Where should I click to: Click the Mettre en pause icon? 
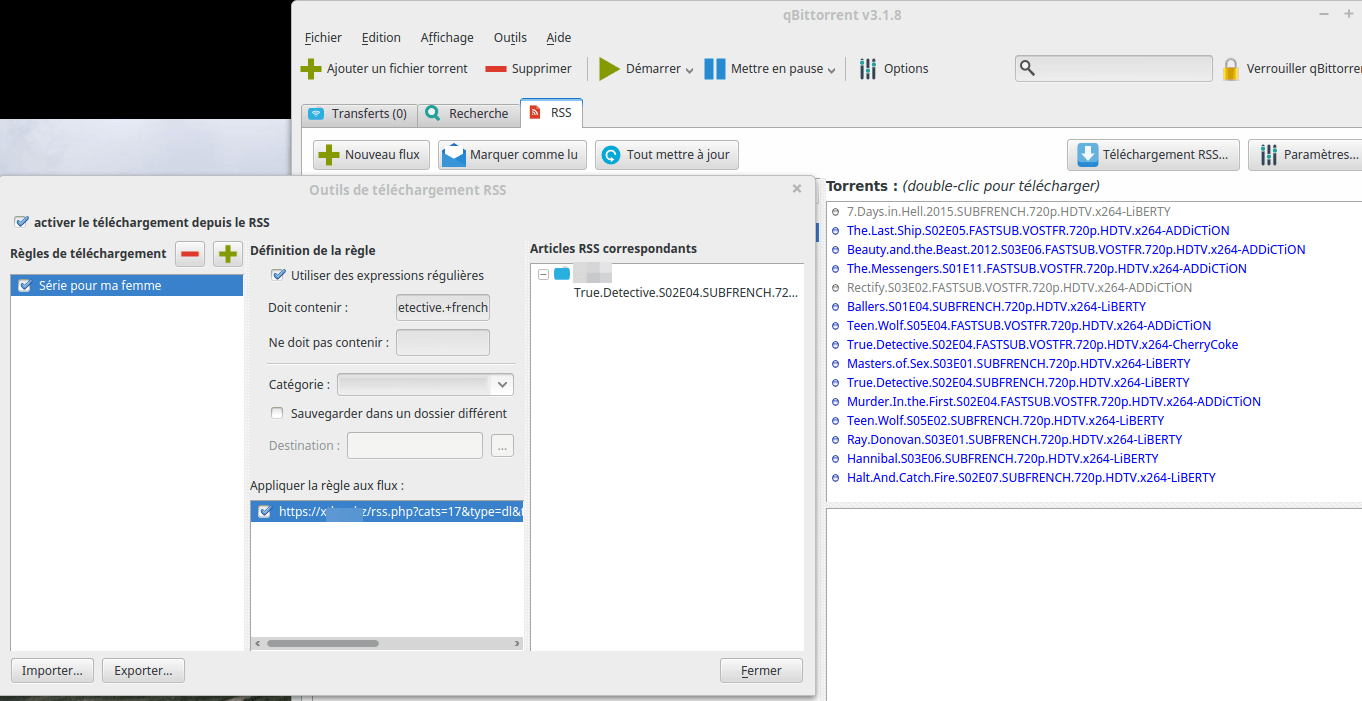[715, 69]
